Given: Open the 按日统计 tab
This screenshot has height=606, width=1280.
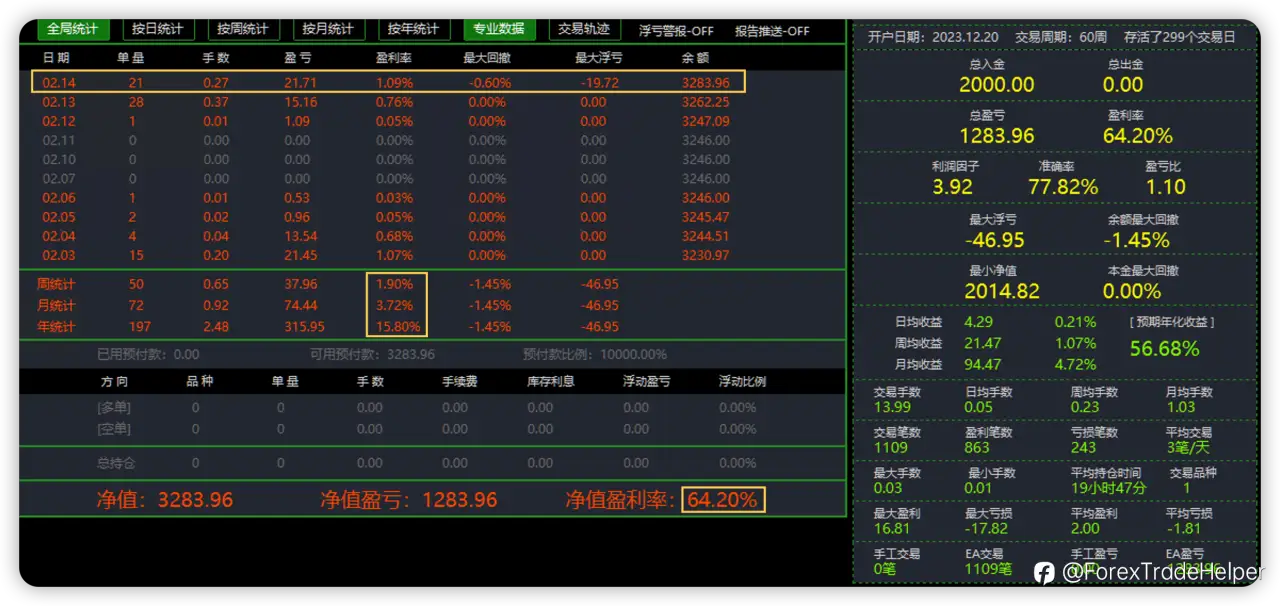Looking at the screenshot, I should [x=158, y=29].
